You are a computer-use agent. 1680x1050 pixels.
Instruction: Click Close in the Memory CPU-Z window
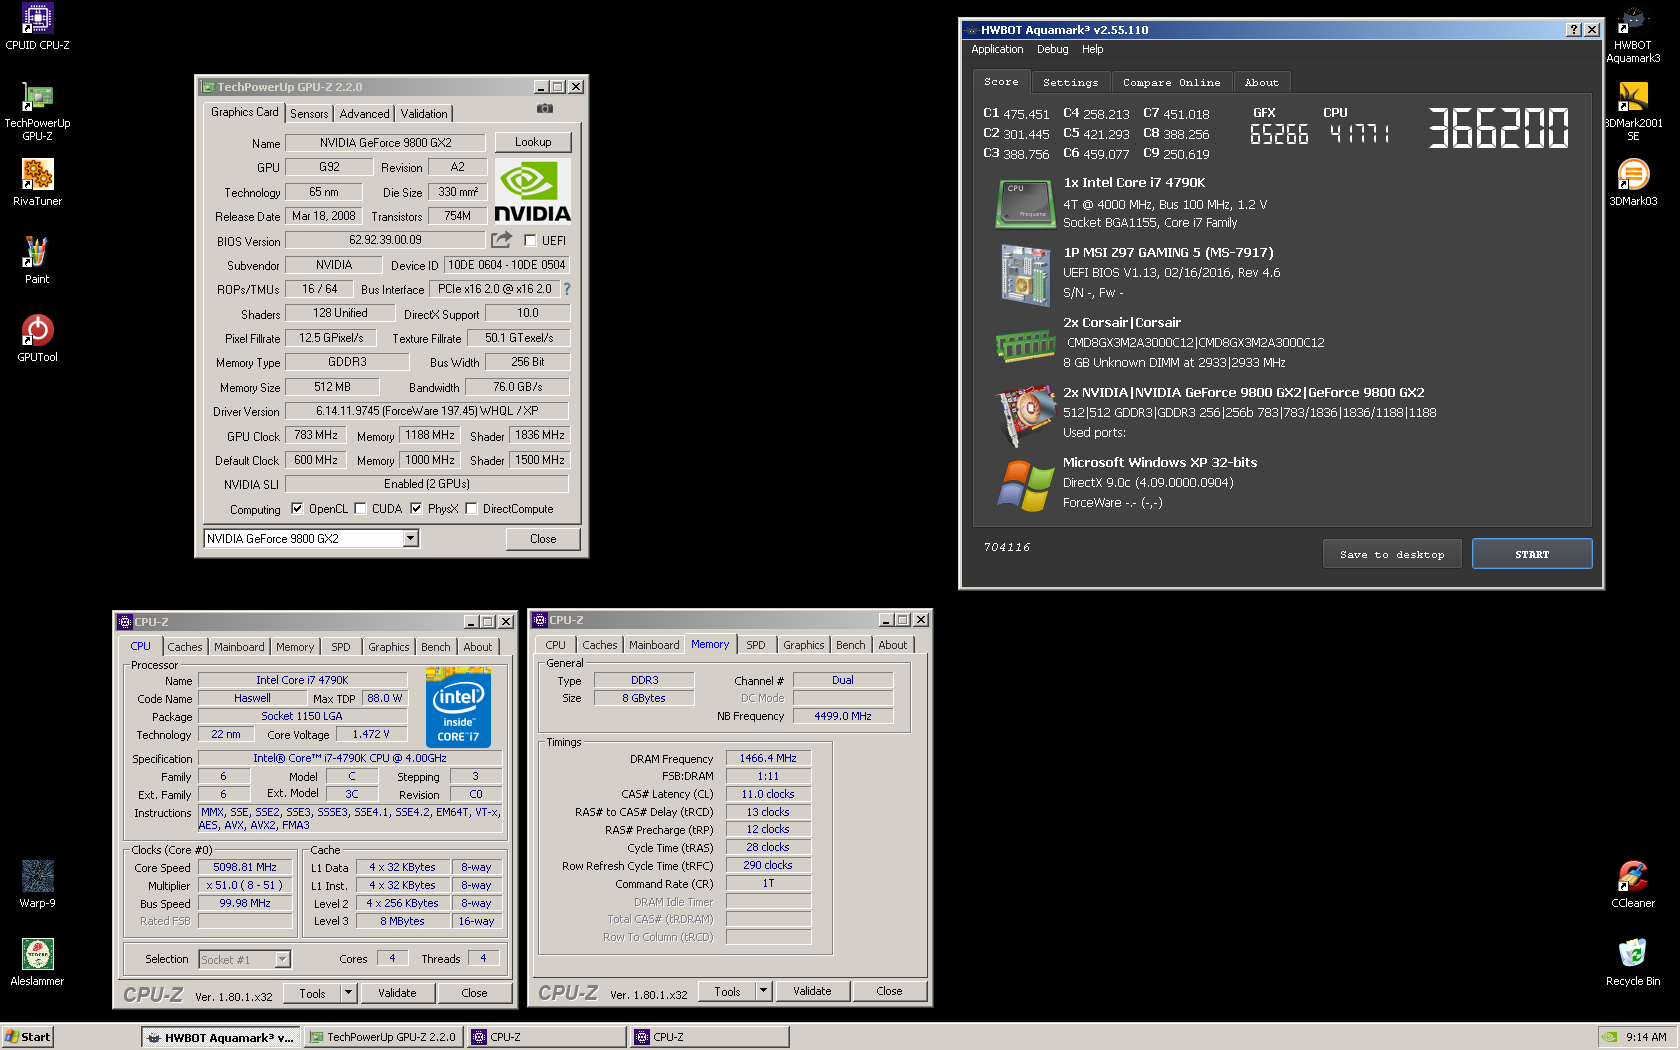(x=889, y=991)
